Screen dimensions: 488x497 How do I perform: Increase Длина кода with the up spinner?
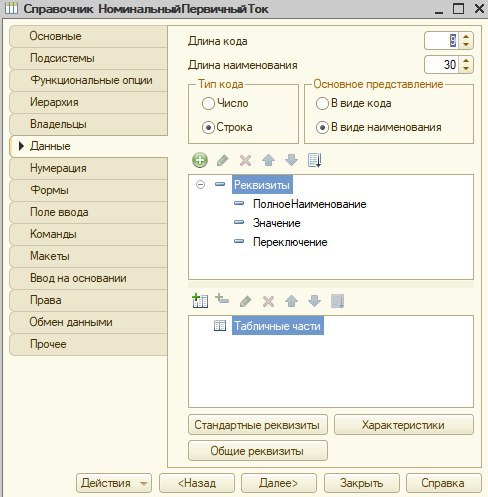pos(466,37)
